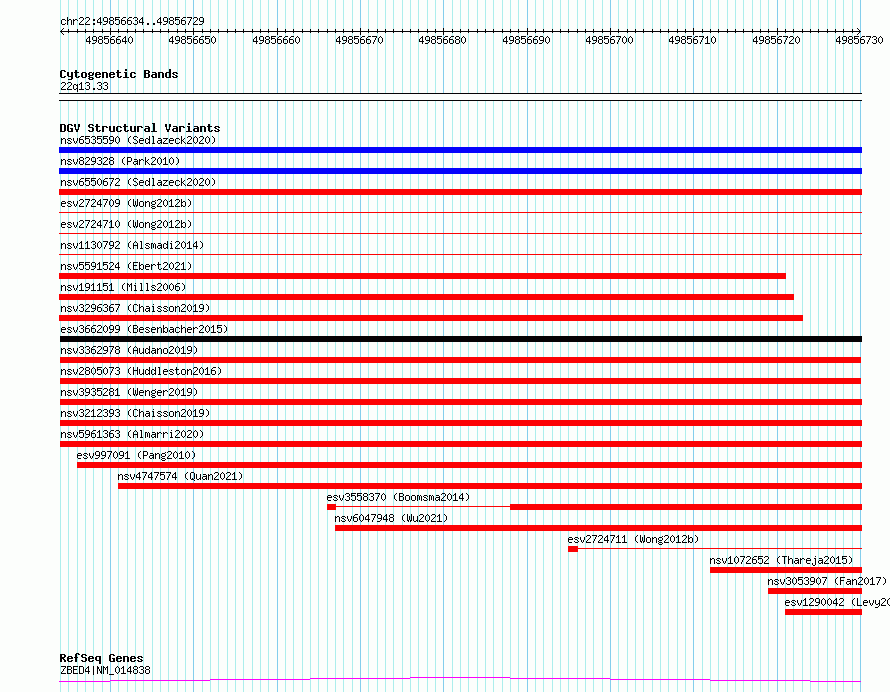Select the nsv3362978 (Audano2019) label

129,350
